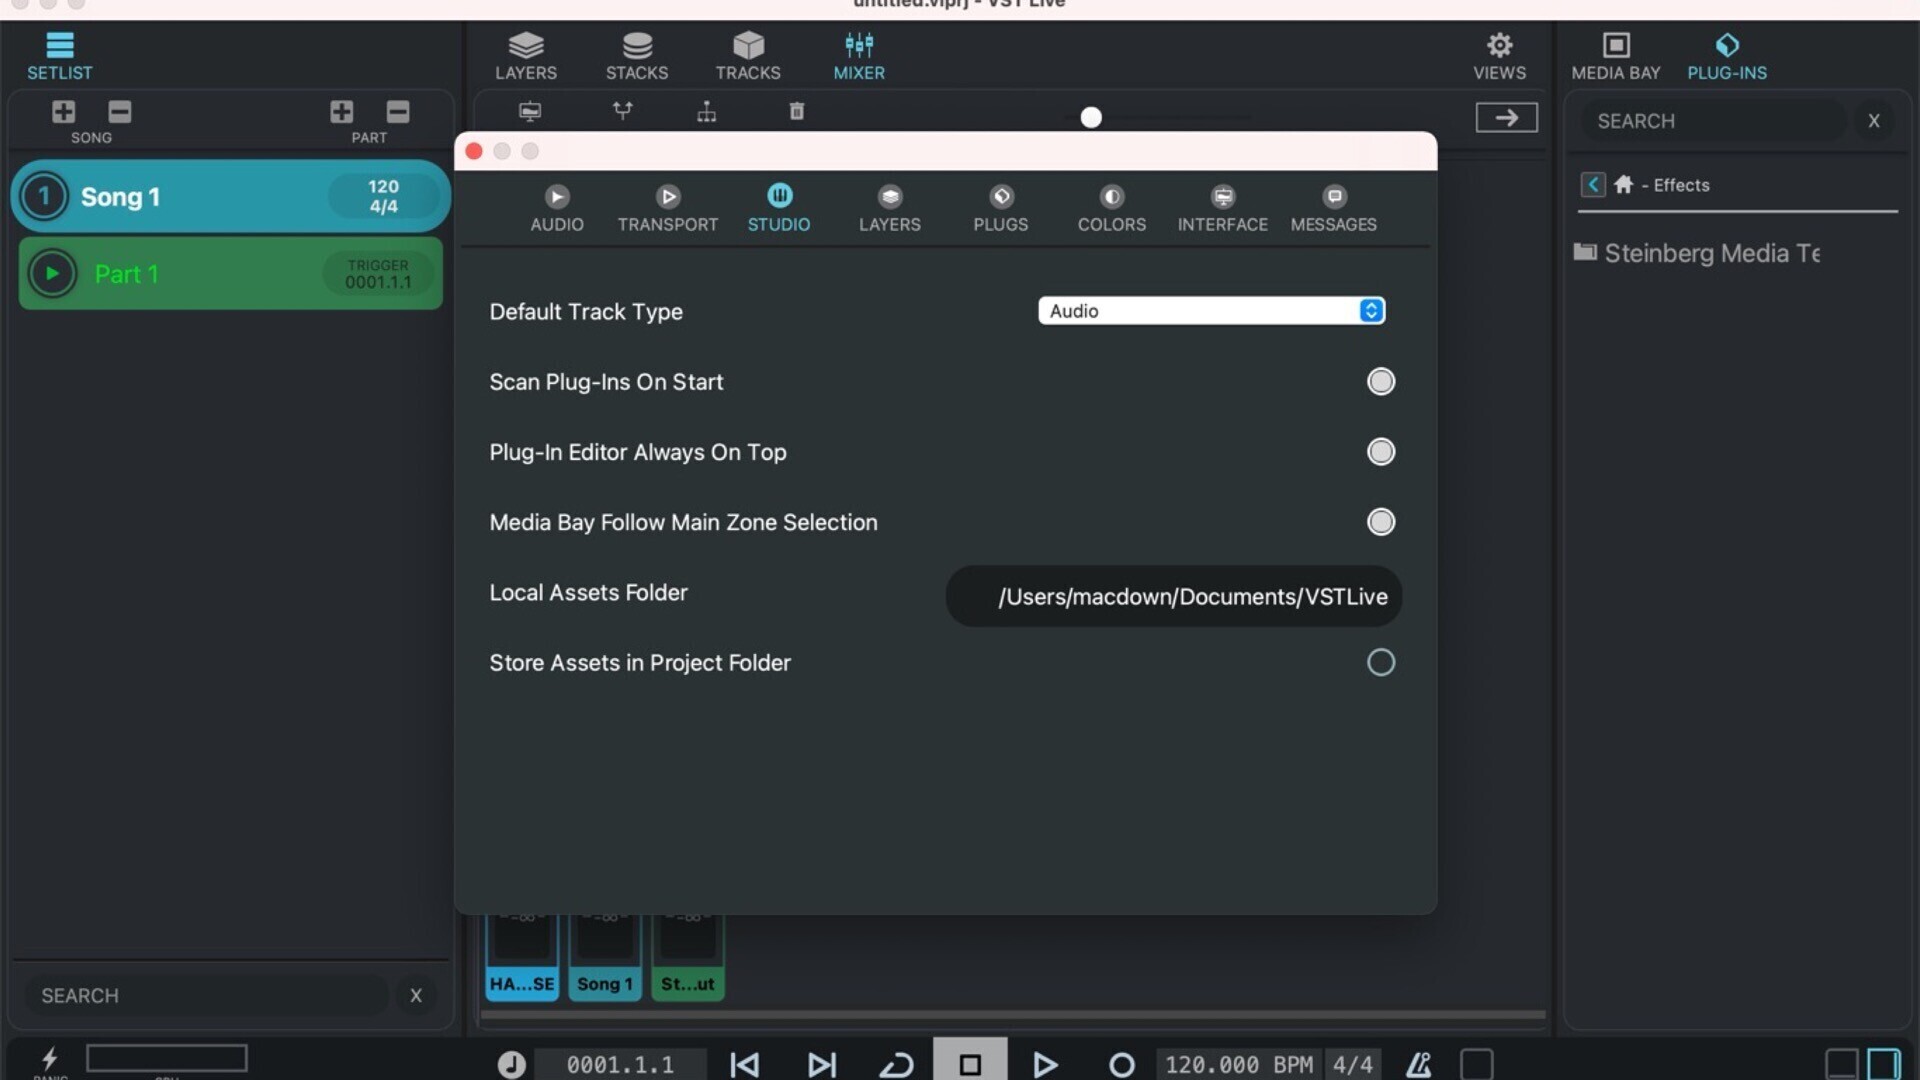Click the 4/4 time signature value
This screenshot has width=1920, height=1080.
[1352, 1065]
